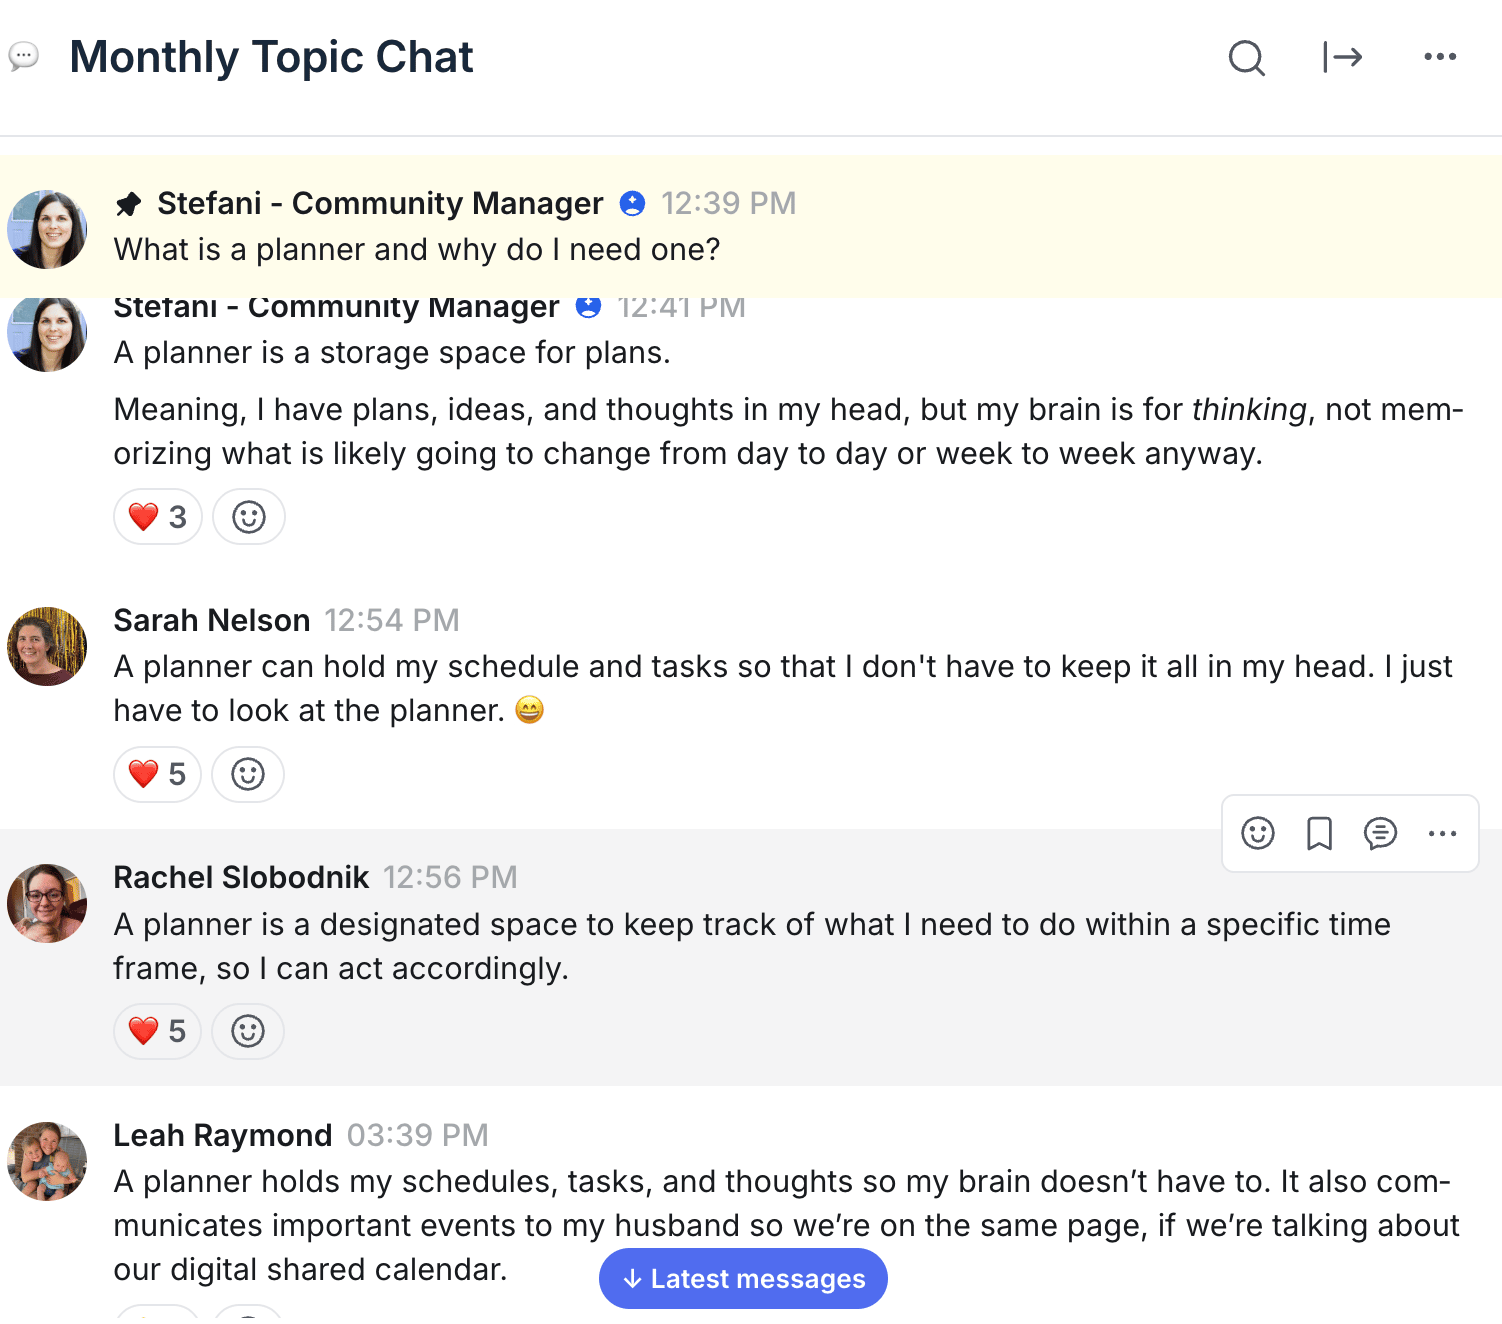This screenshot has width=1502, height=1324.
Task: Click the chat bubble icon beside title
Action: 24,56
